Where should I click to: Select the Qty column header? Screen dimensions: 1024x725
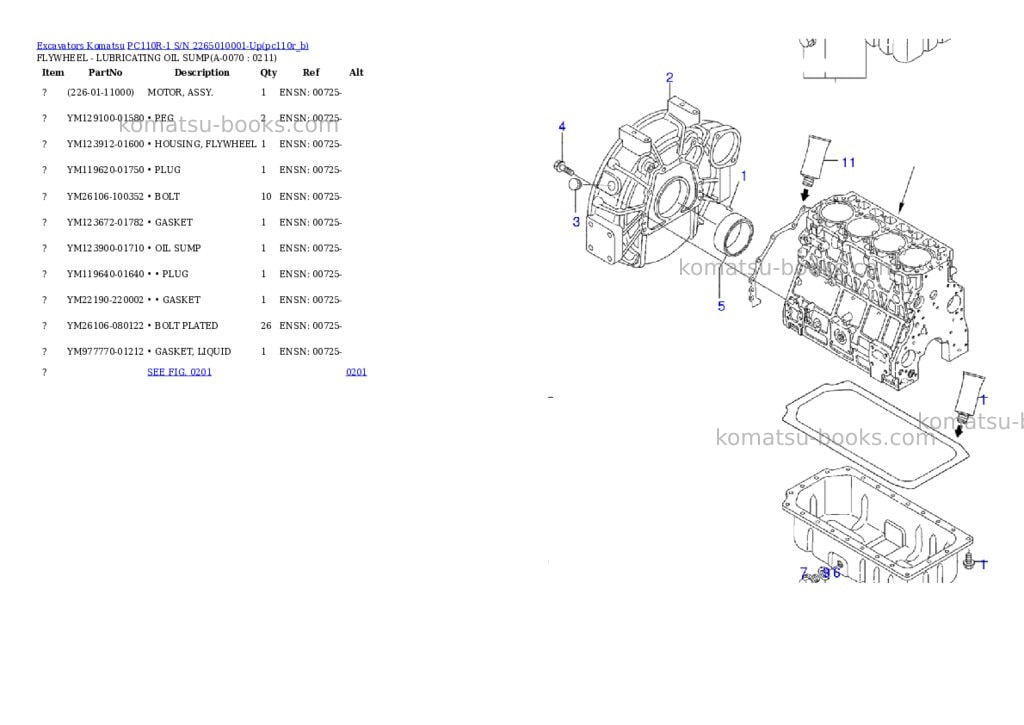point(268,72)
